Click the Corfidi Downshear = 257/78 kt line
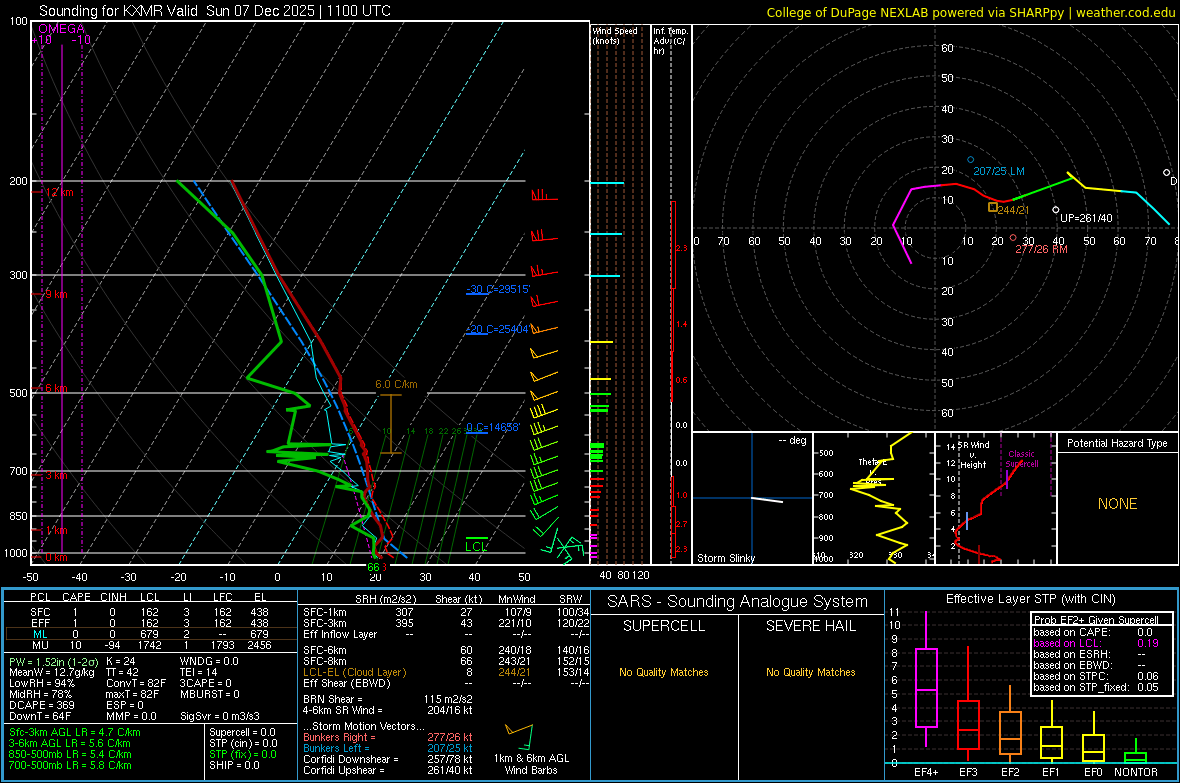The image size is (1180, 783). click(388, 759)
